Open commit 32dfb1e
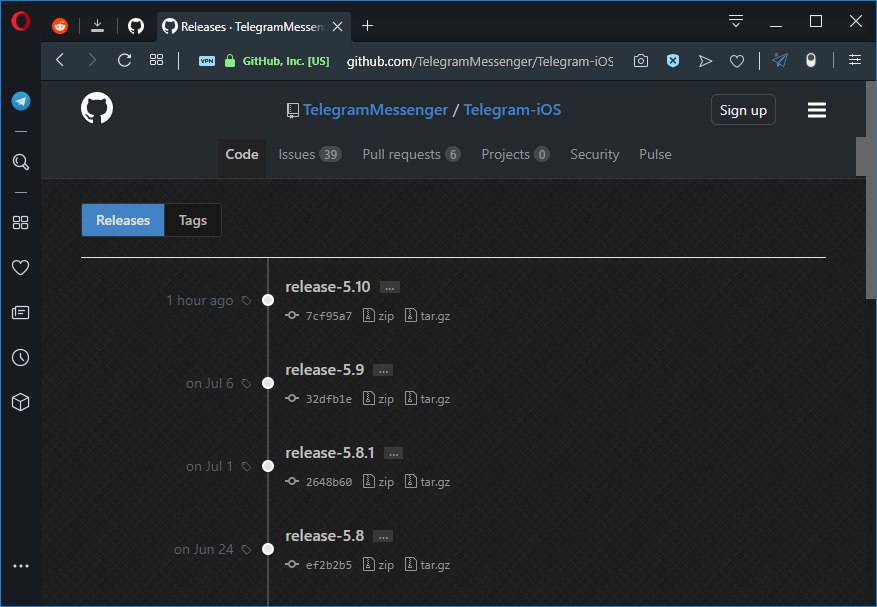This screenshot has width=877, height=607. click(328, 399)
